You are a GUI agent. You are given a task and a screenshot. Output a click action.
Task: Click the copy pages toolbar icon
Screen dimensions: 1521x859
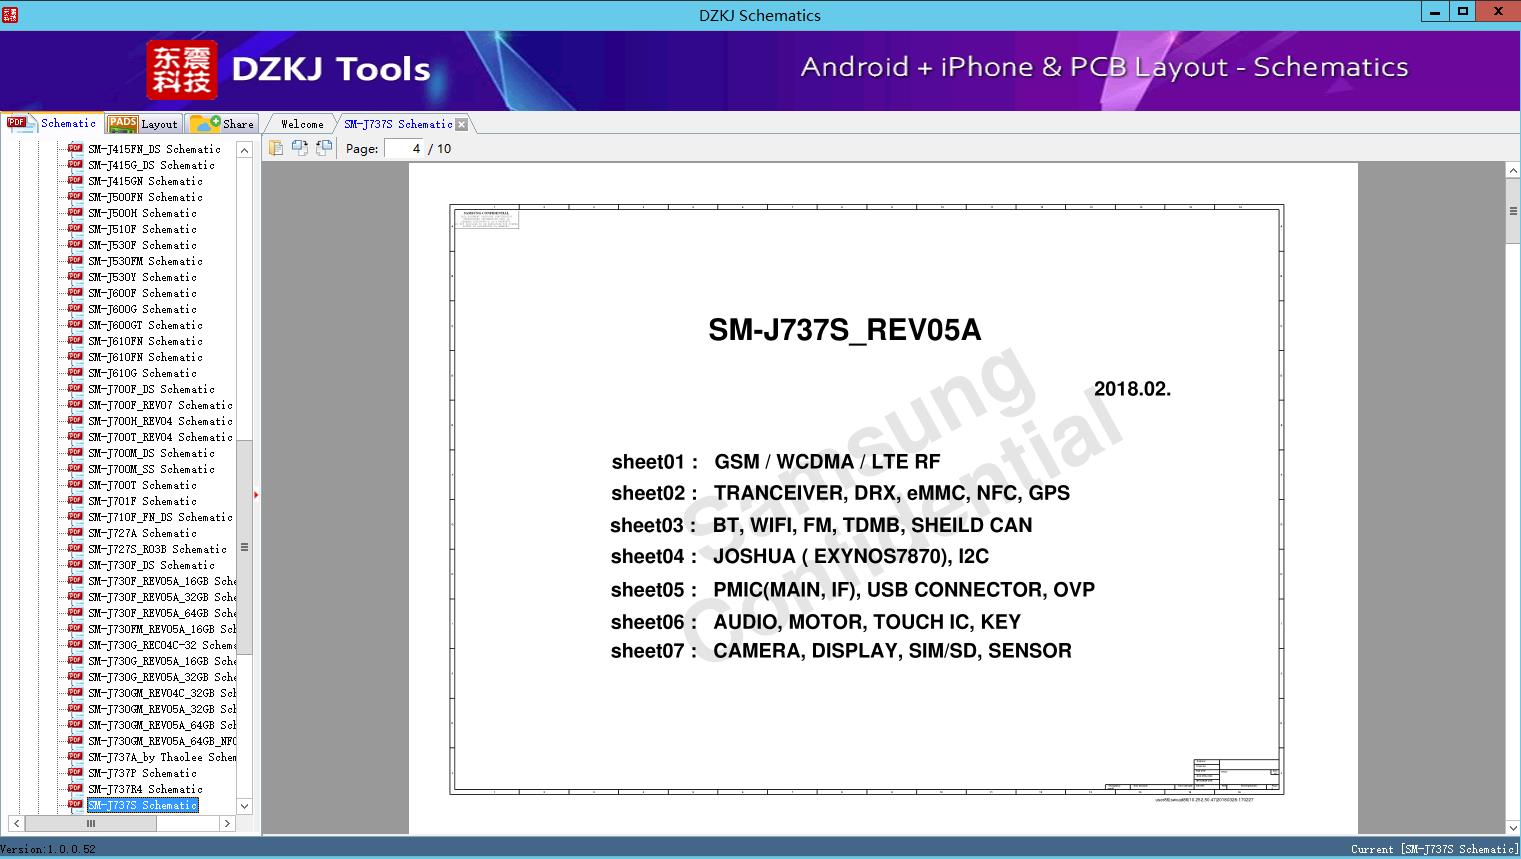pos(276,148)
